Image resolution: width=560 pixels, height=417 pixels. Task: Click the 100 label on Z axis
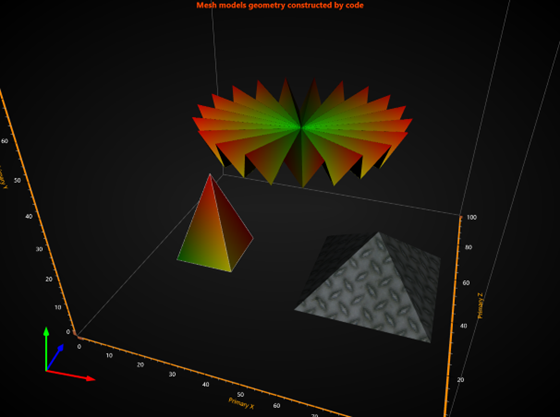pos(472,217)
